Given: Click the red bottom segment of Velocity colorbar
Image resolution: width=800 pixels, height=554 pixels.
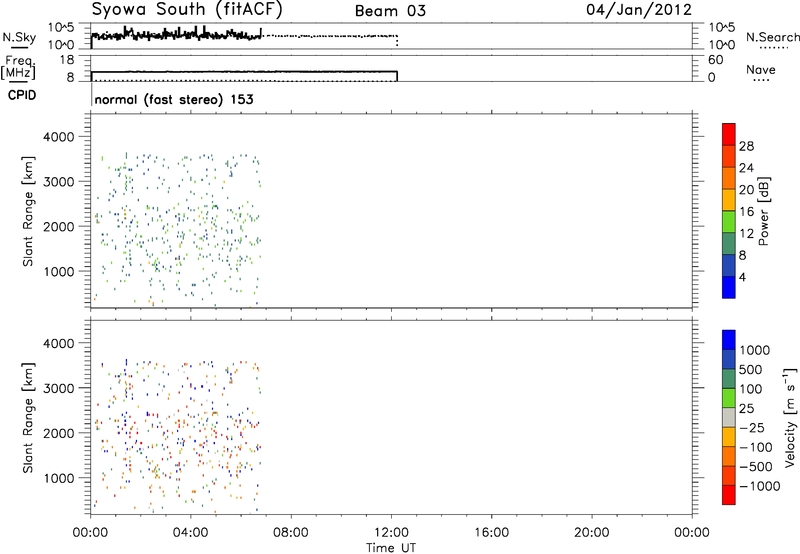Looking at the screenshot, I should click(729, 495).
